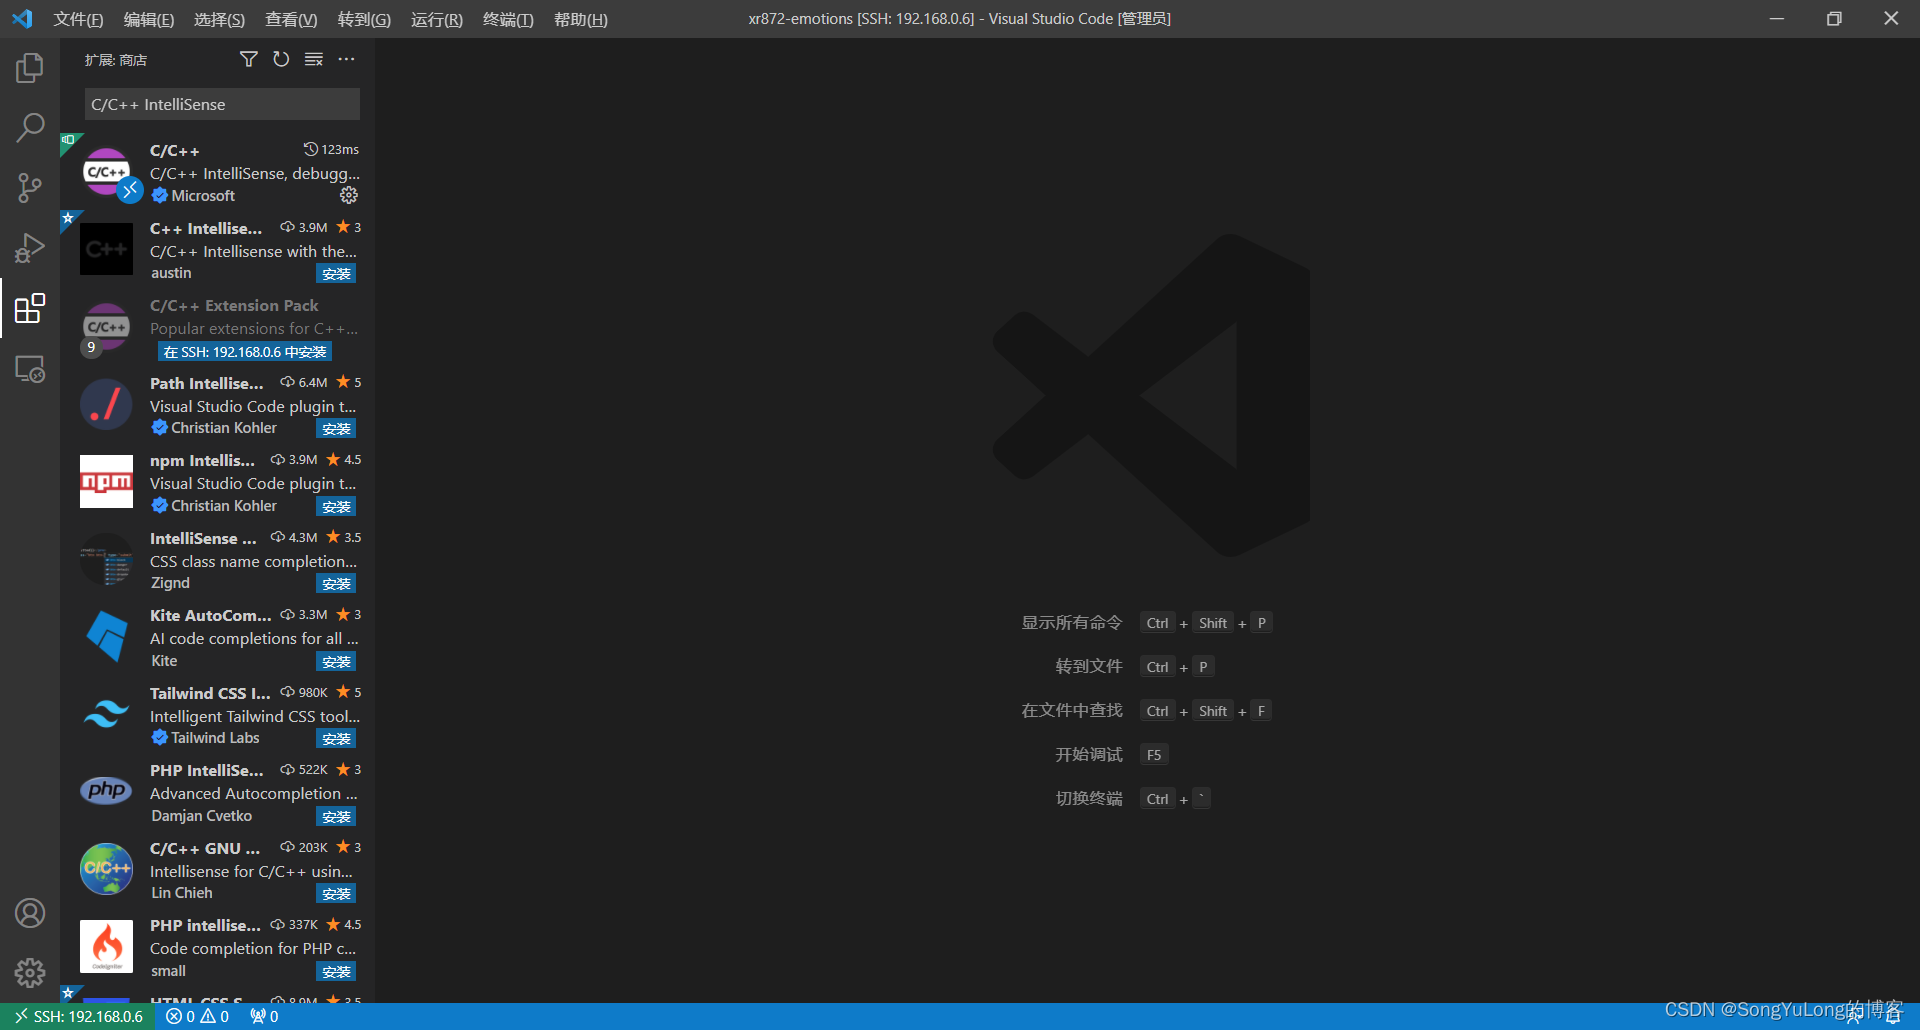Open the Remote Explorer view

pos(30,369)
